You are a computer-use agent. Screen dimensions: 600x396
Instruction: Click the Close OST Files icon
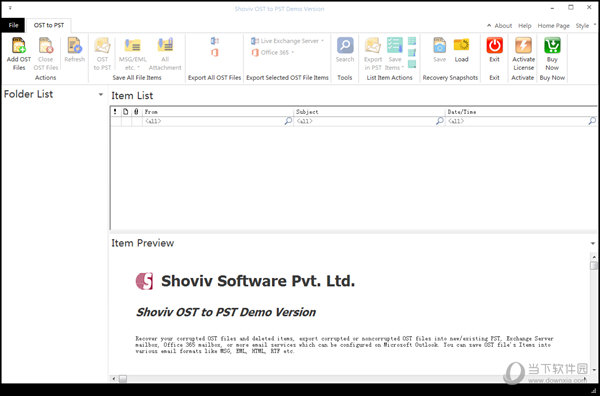(46, 45)
